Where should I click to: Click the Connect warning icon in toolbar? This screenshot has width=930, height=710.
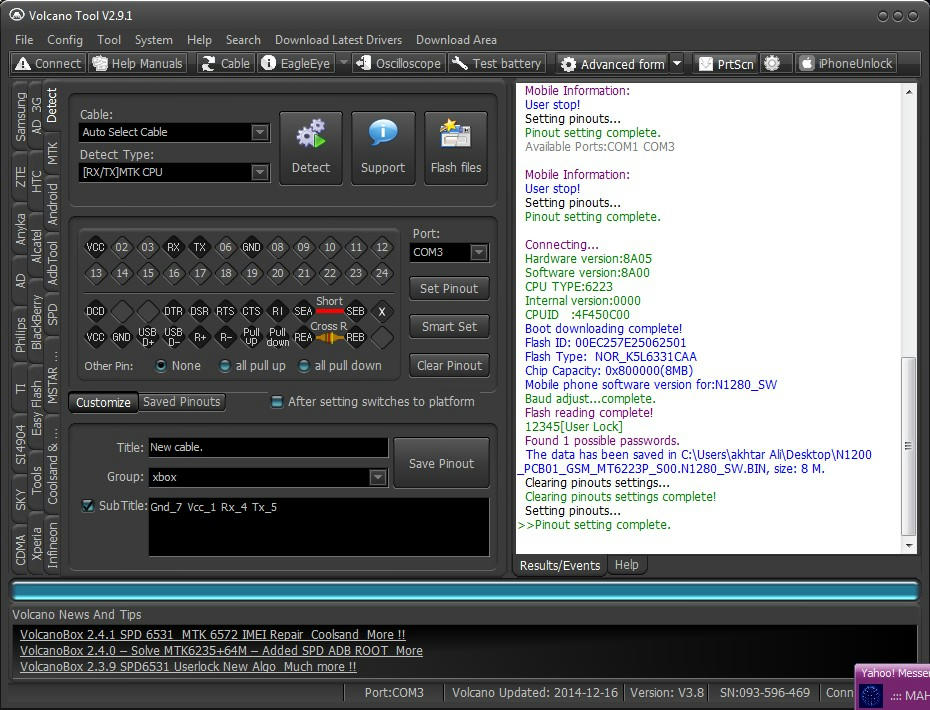[x=23, y=63]
